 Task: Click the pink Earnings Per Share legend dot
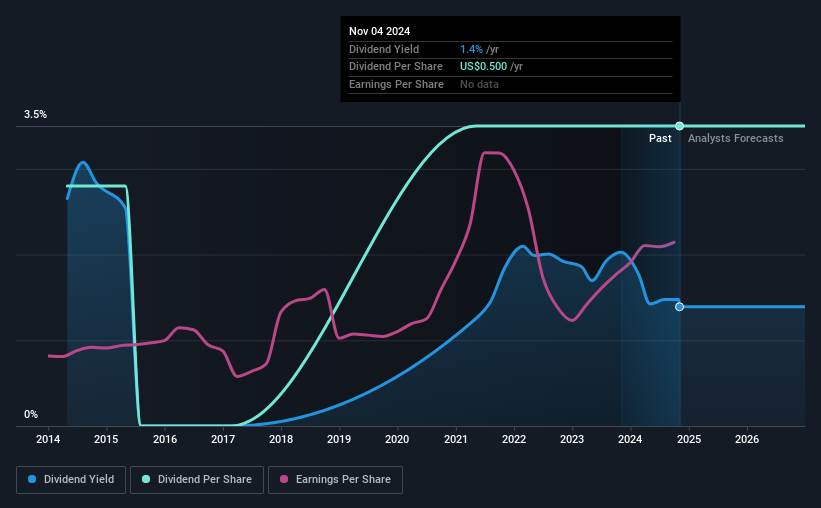point(284,479)
